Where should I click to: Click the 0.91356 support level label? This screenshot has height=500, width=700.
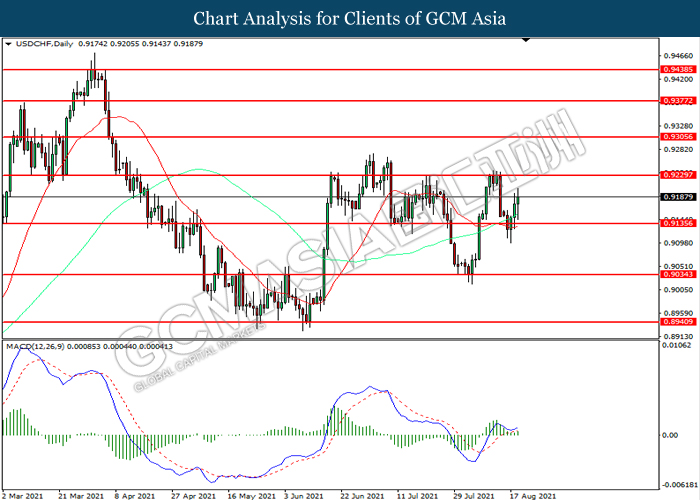click(678, 223)
